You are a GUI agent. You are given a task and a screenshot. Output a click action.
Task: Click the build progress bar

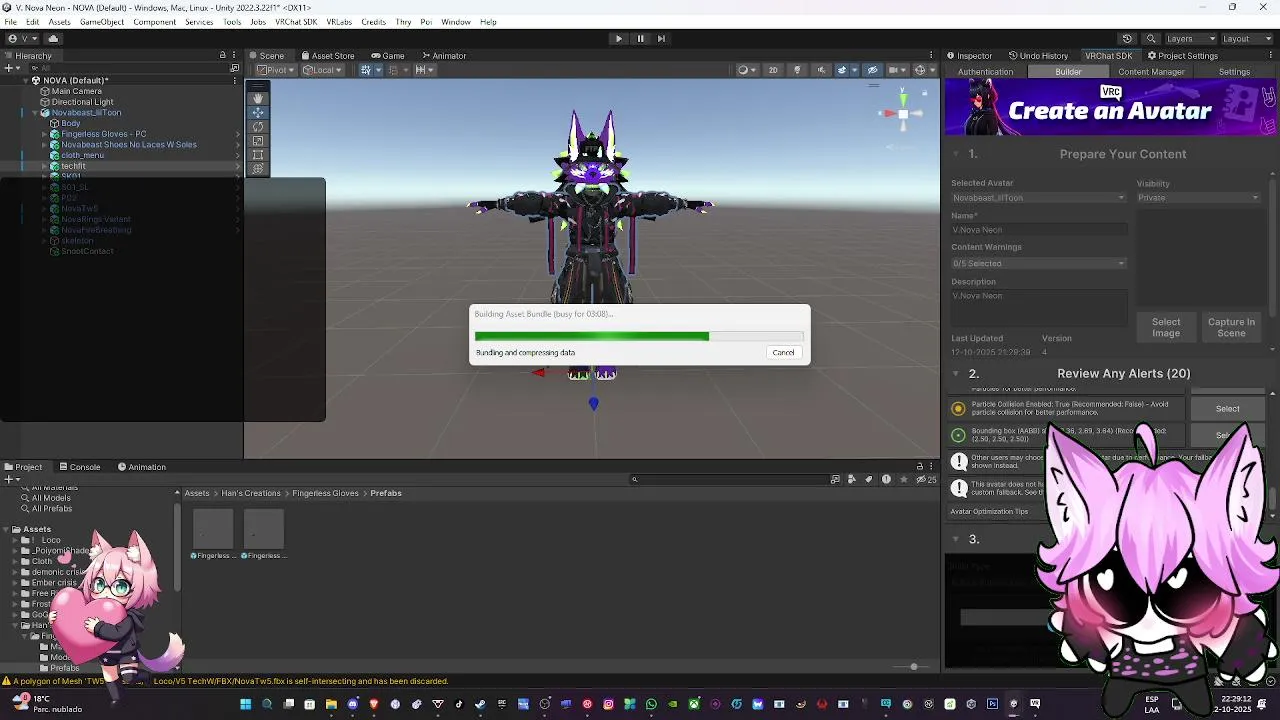click(639, 336)
